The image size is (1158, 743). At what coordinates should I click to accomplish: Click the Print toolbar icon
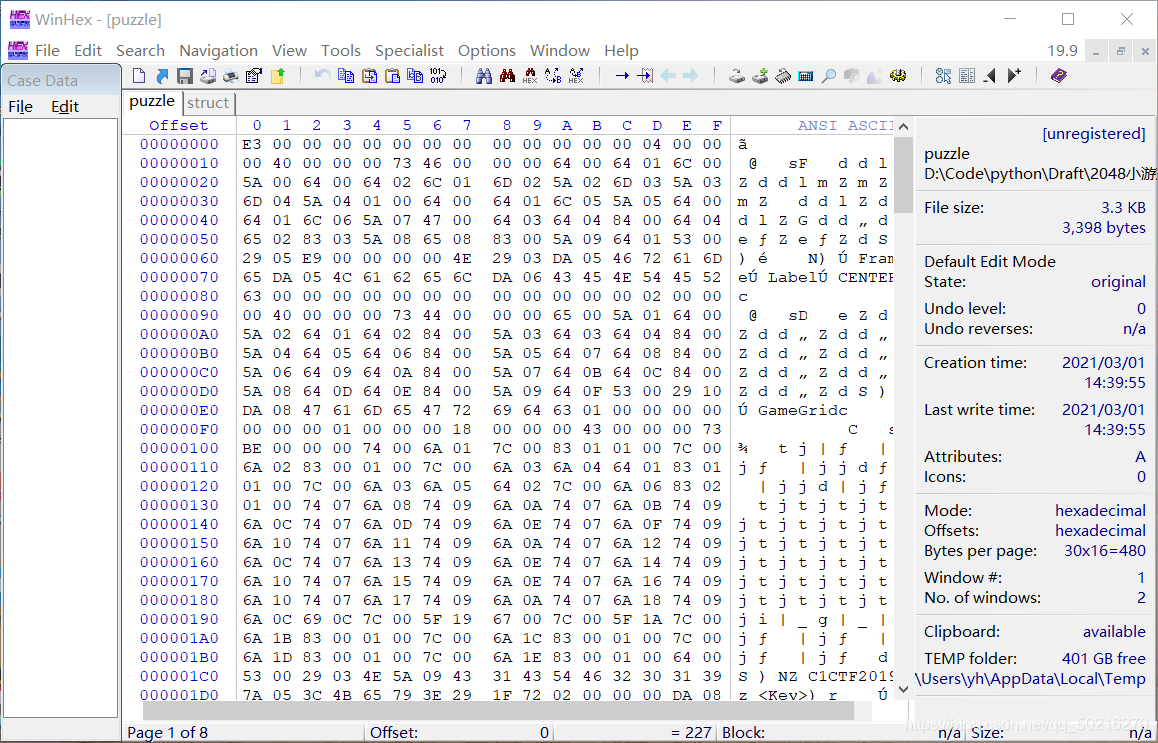click(230, 76)
